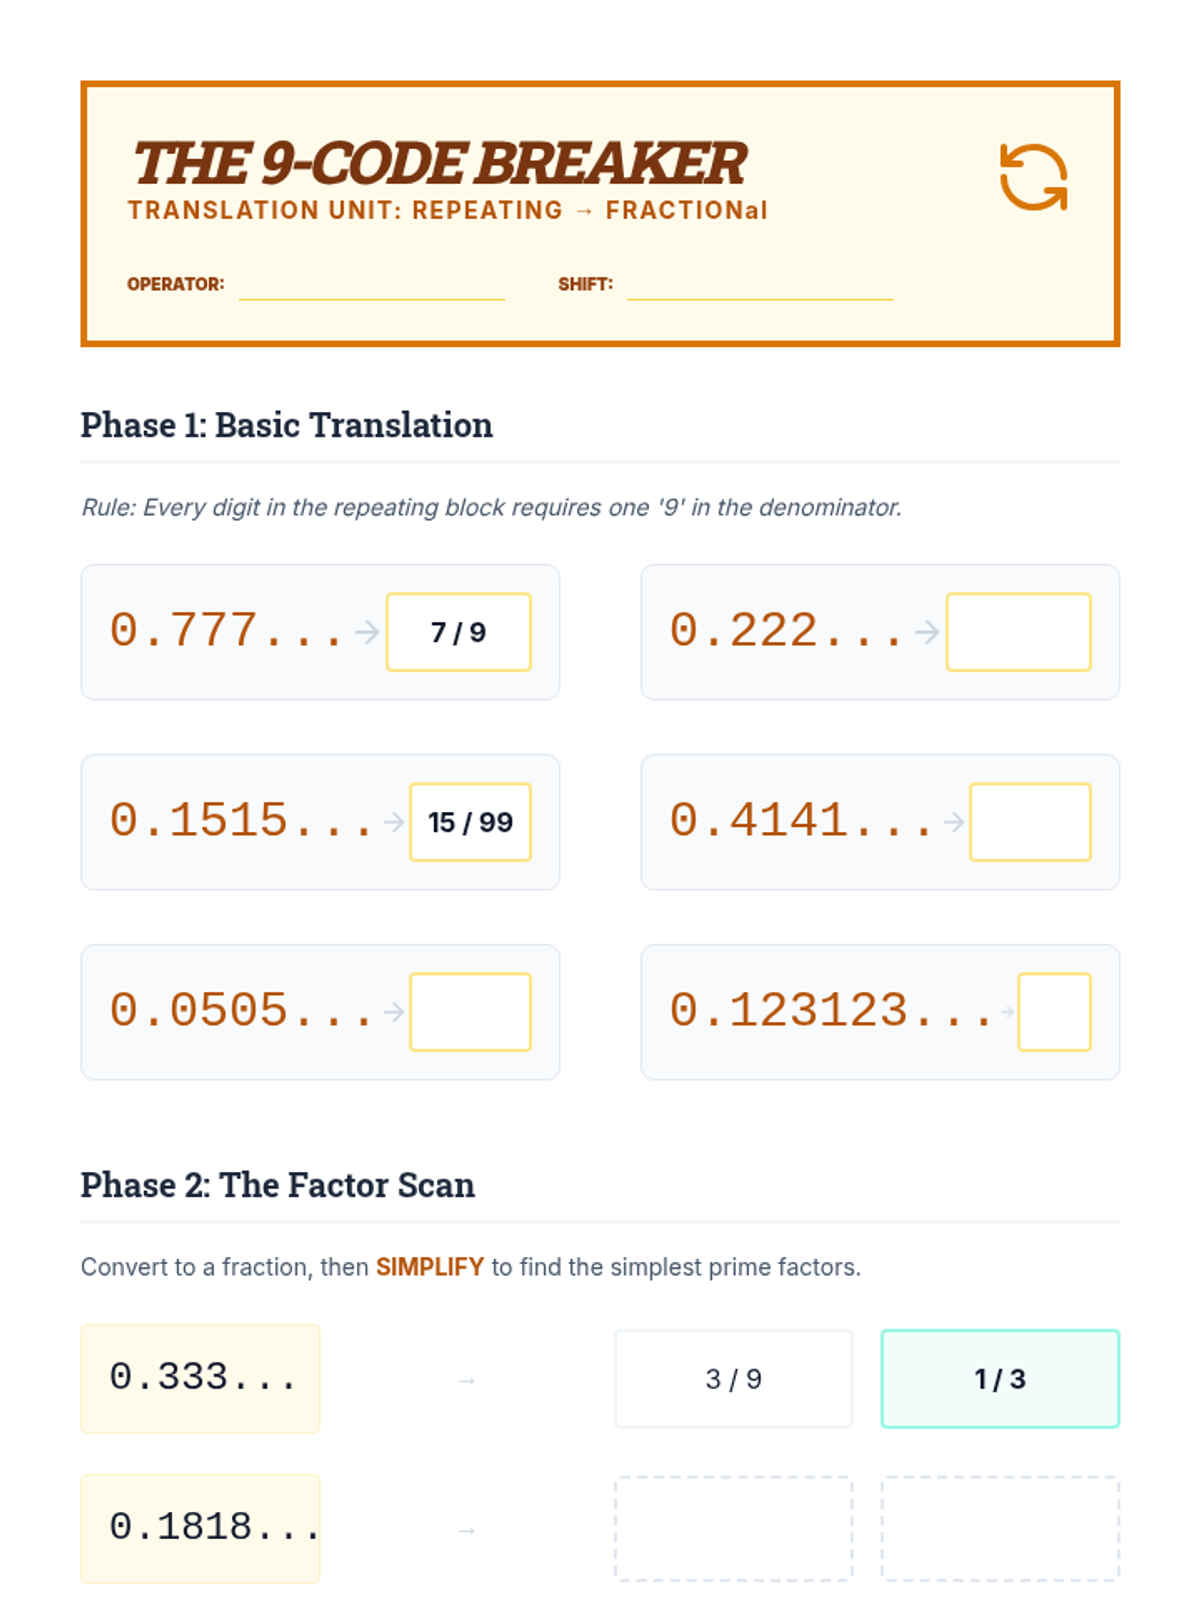
Task: Click the answer box for 0.0505...
Action: pos(470,1012)
